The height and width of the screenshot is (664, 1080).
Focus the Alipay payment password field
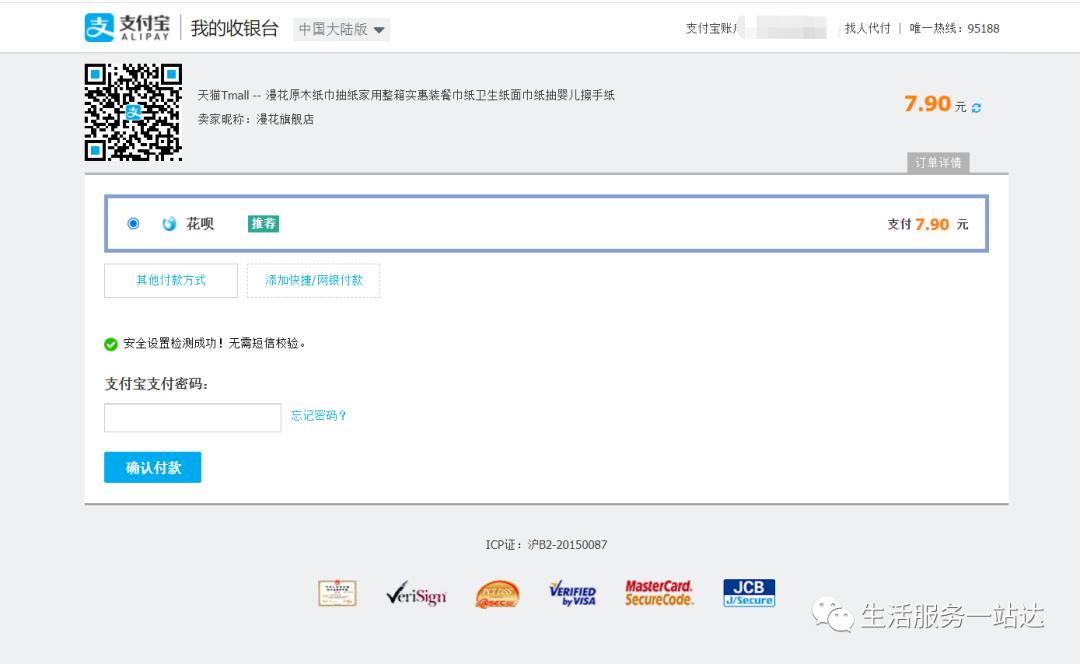pyautogui.click(x=193, y=417)
